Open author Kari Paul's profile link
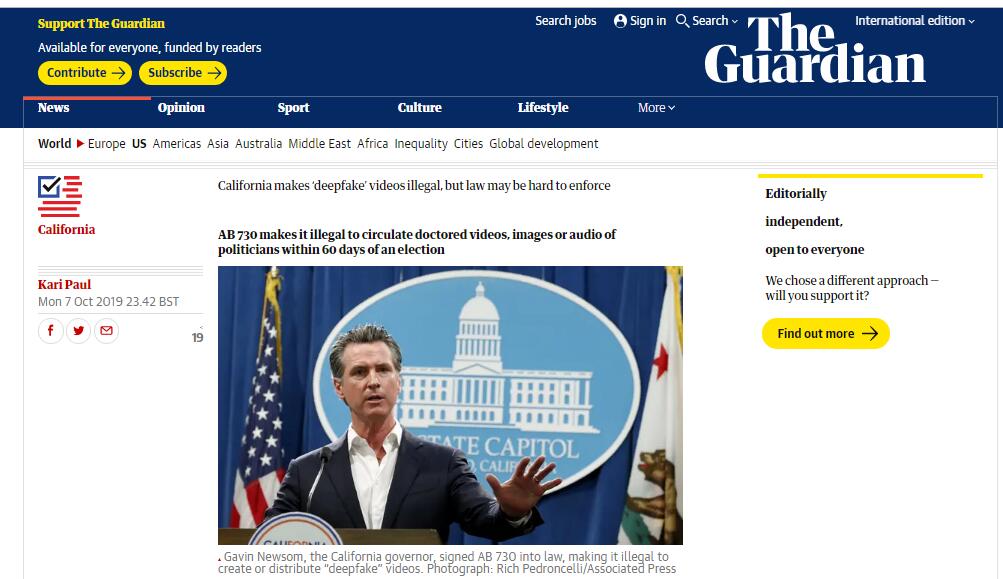This screenshot has height=579, width=1003. click(64, 285)
